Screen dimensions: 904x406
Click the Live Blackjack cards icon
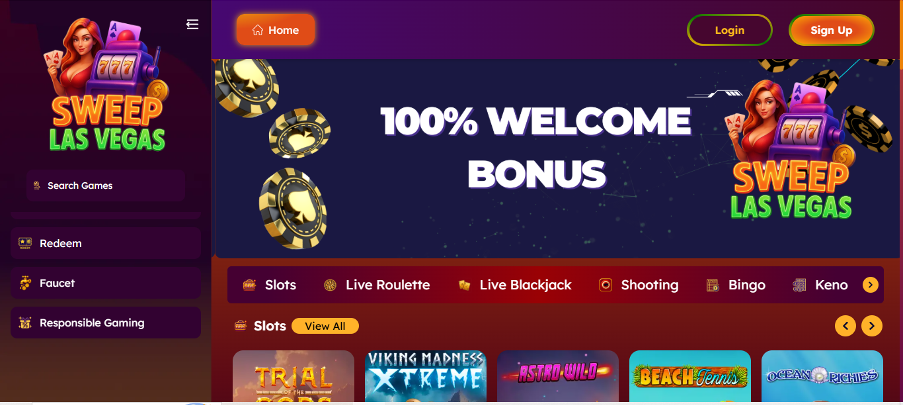click(x=464, y=285)
